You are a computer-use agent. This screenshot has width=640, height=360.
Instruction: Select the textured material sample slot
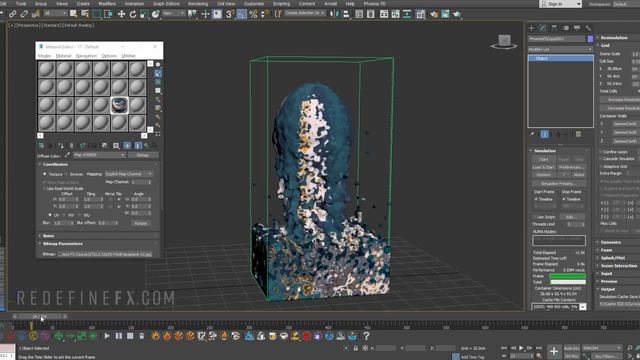pos(119,105)
